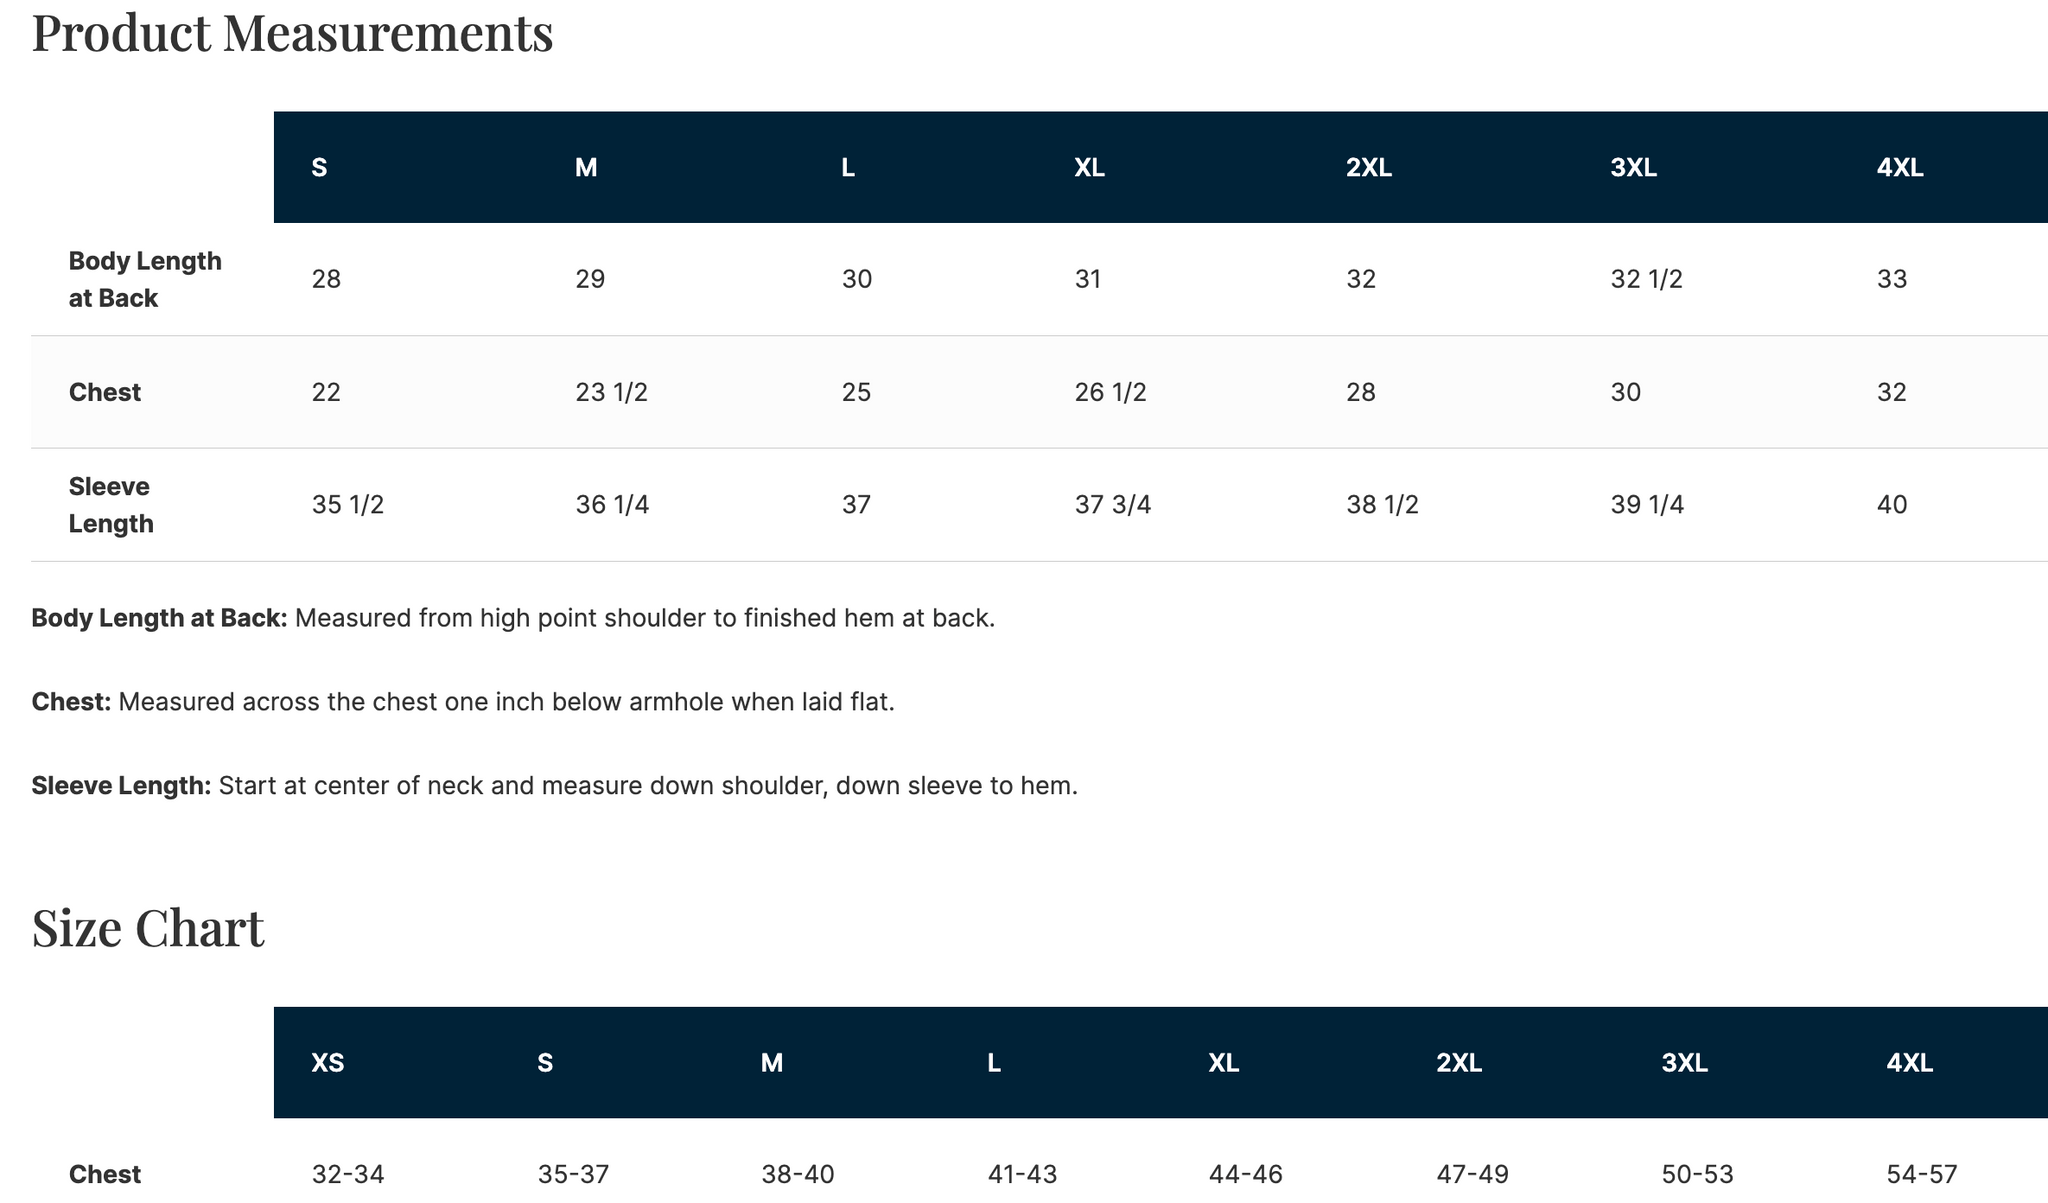Select the Sleeve Length row label in table
Viewport: 2048px width, 1203px height.
[x=110, y=505]
